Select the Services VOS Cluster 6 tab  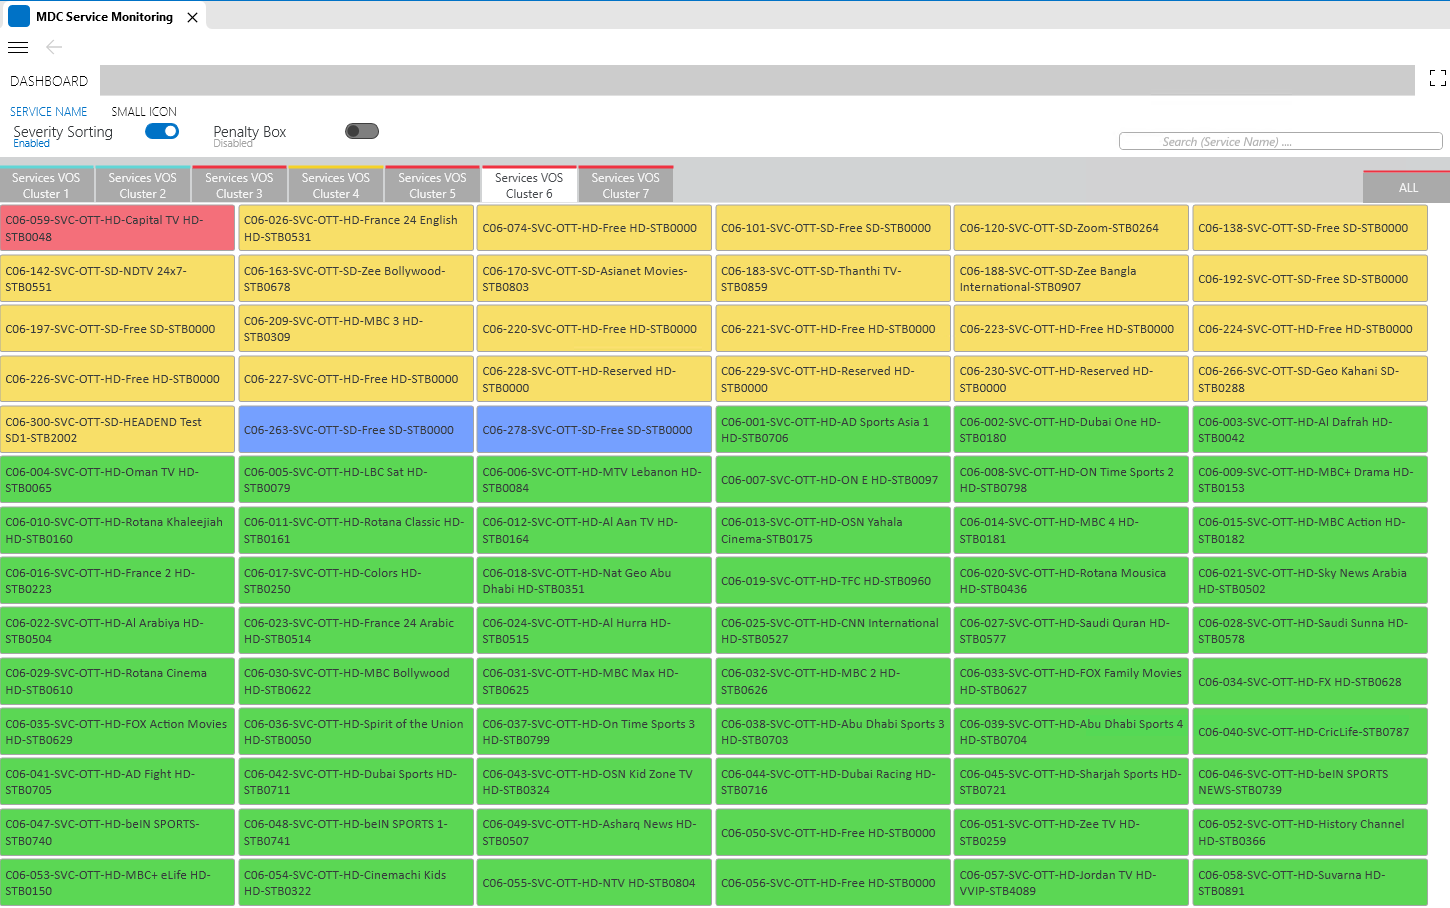click(x=529, y=185)
